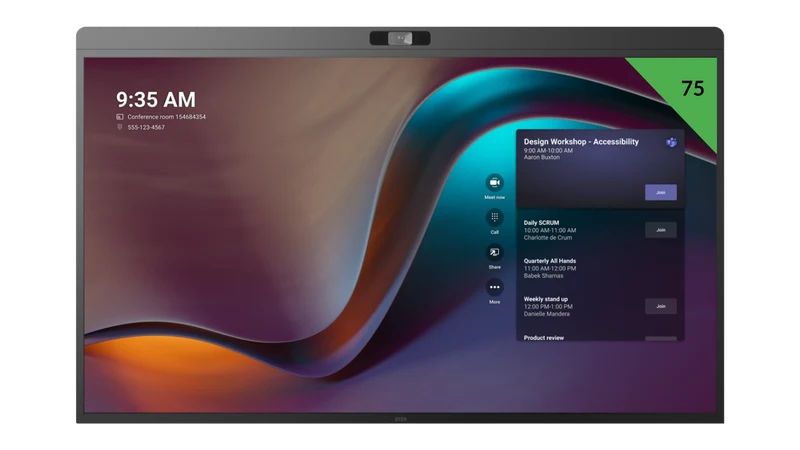Viewport: 800px width, 450px height.
Task: Select the Share content icon
Action: point(494,252)
